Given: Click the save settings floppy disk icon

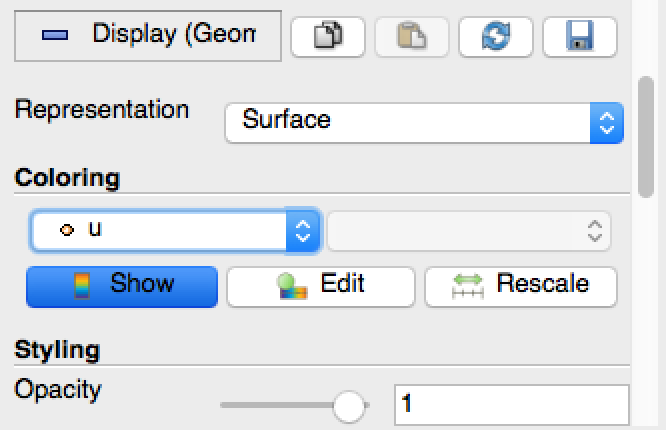Looking at the screenshot, I should coord(579,37).
